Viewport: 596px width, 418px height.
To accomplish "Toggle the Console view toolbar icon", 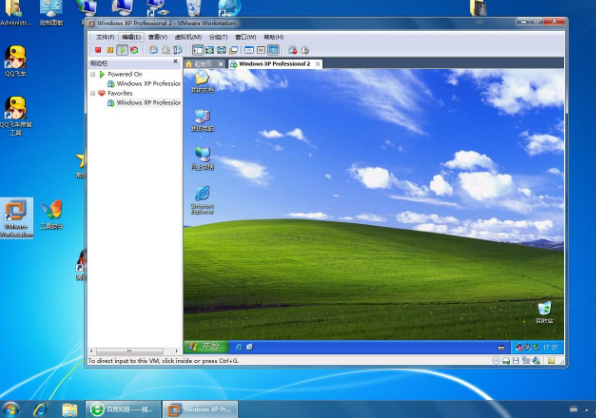I will 273,50.
